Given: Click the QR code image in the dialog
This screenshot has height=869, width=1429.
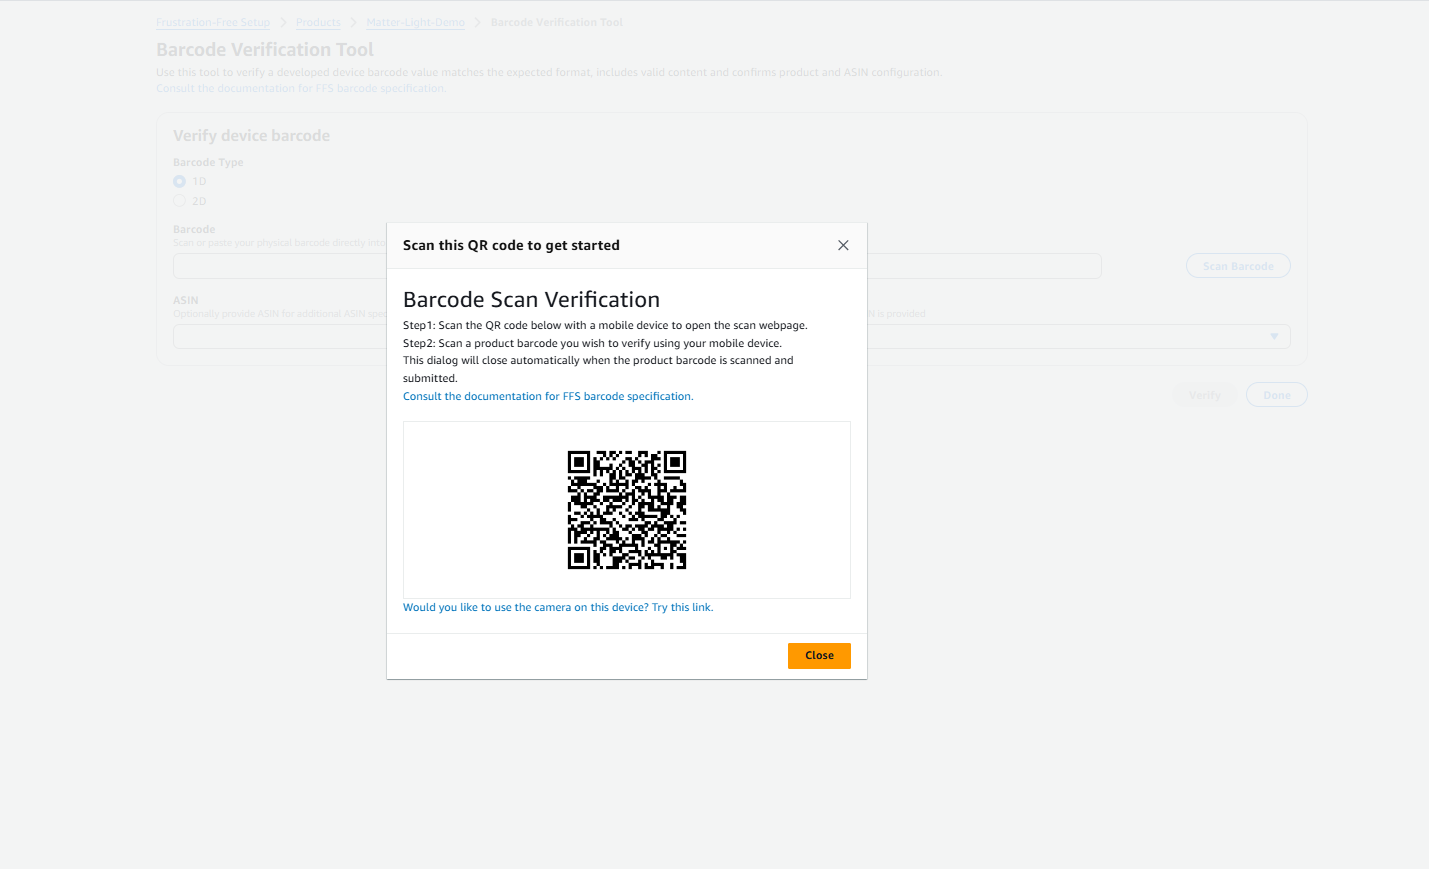Looking at the screenshot, I should [627, 510].
